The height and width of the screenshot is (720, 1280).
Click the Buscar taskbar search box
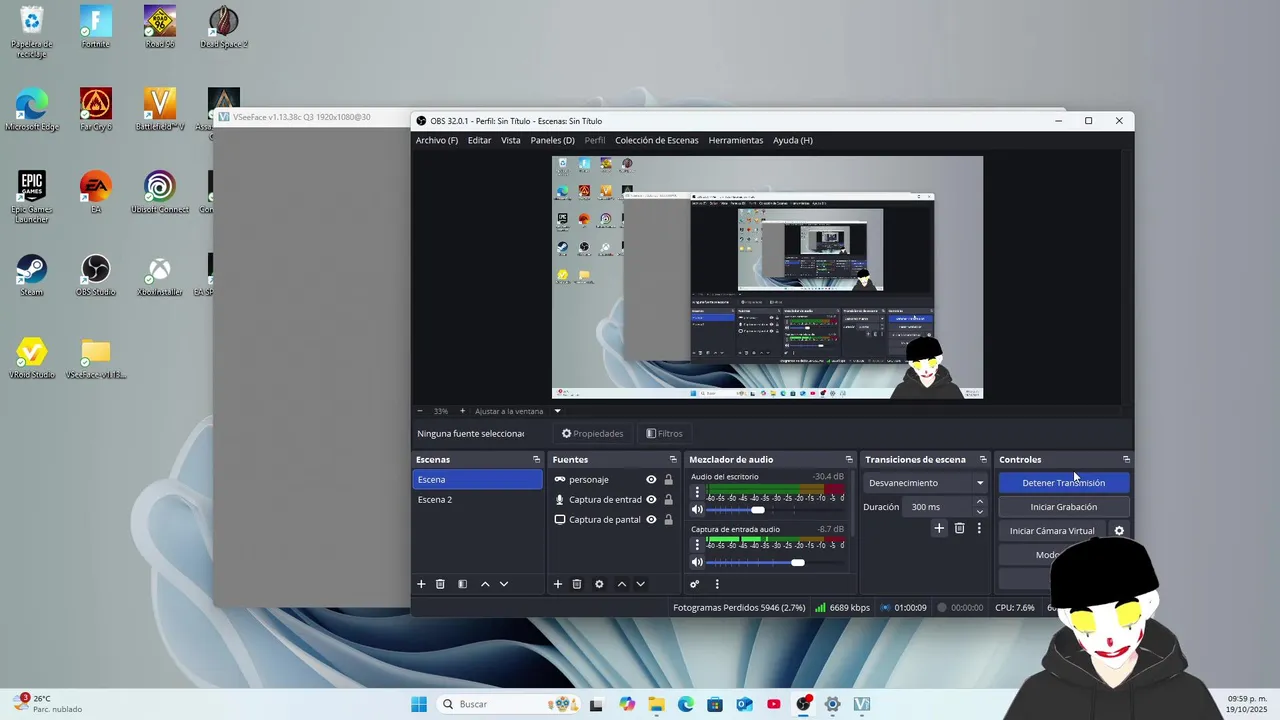(510, 704)
